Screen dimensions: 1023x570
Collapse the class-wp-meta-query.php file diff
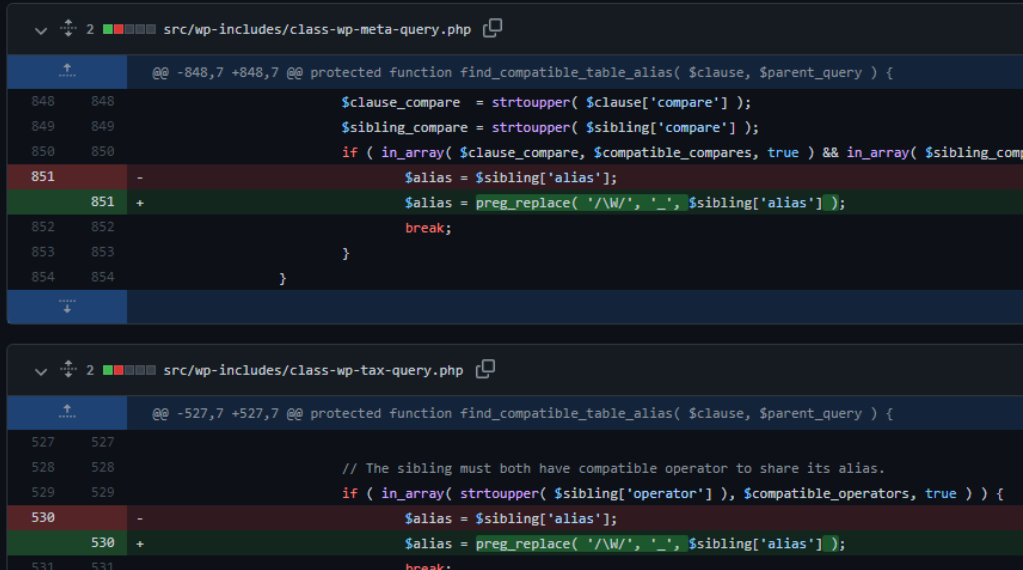[40, 30]
